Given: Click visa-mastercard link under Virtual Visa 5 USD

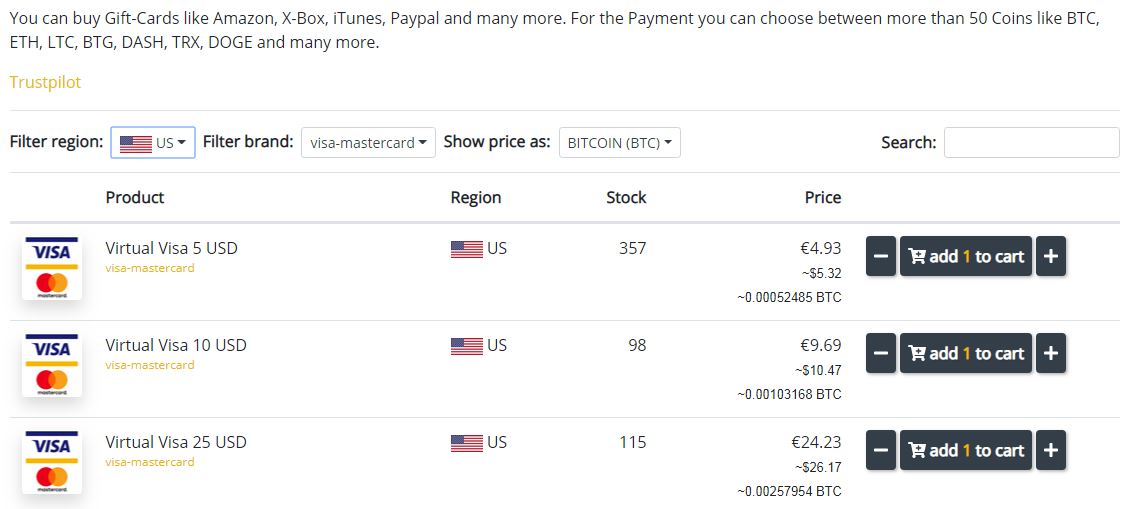Looking at the screenshot, I should 150,268.
